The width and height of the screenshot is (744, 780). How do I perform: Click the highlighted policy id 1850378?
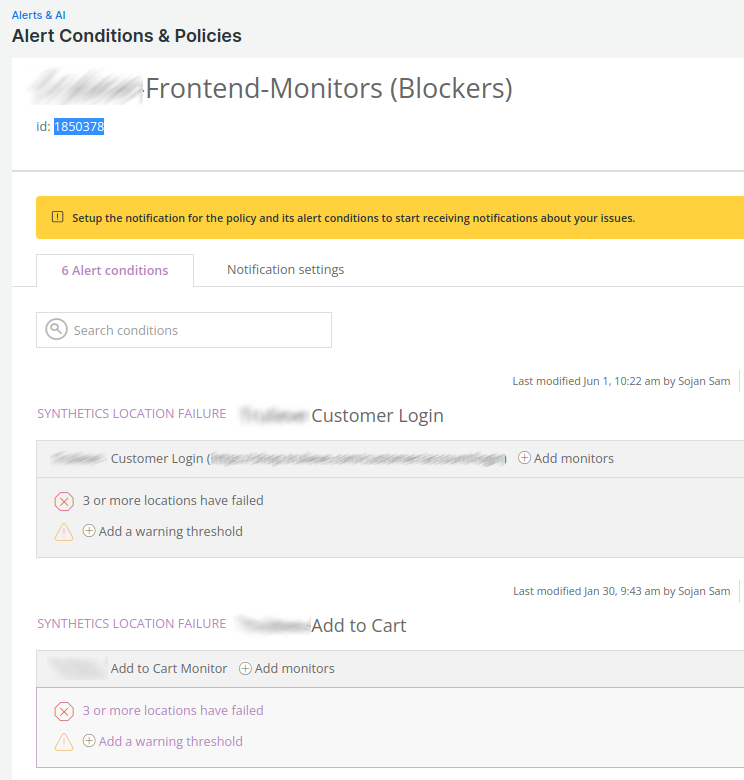pos(79,127)
